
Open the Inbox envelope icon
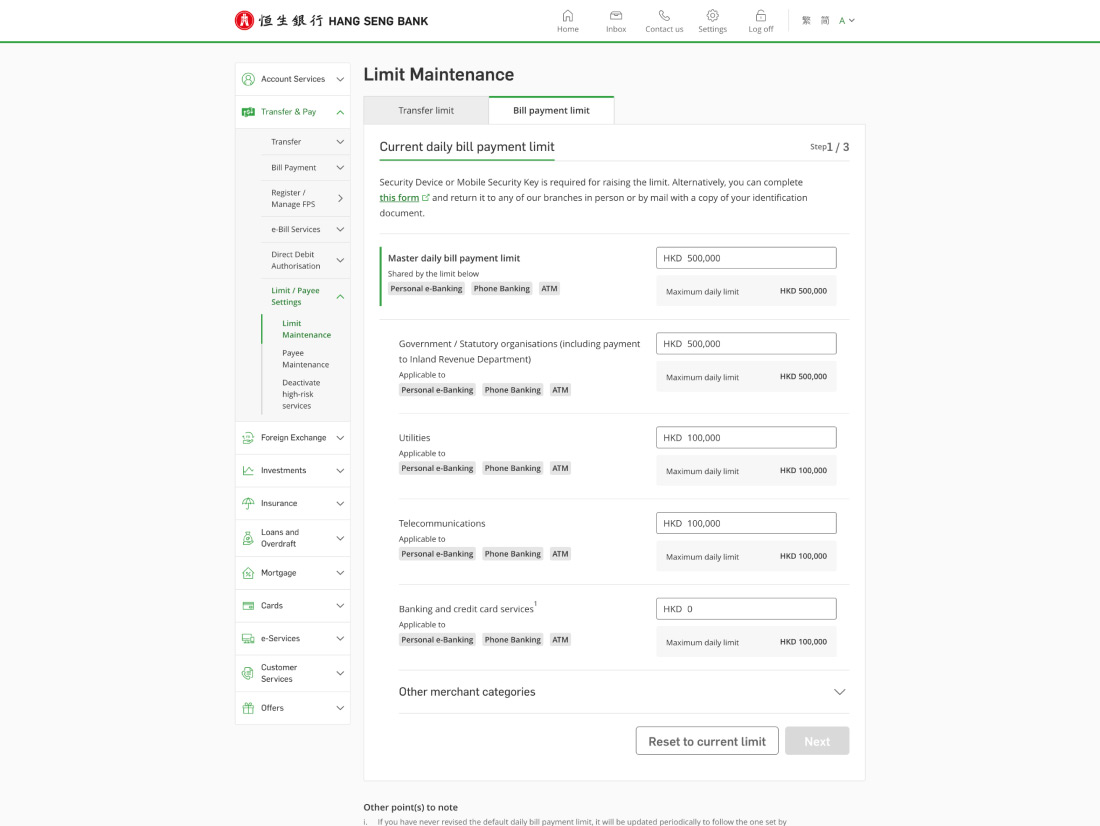[616, 16]
